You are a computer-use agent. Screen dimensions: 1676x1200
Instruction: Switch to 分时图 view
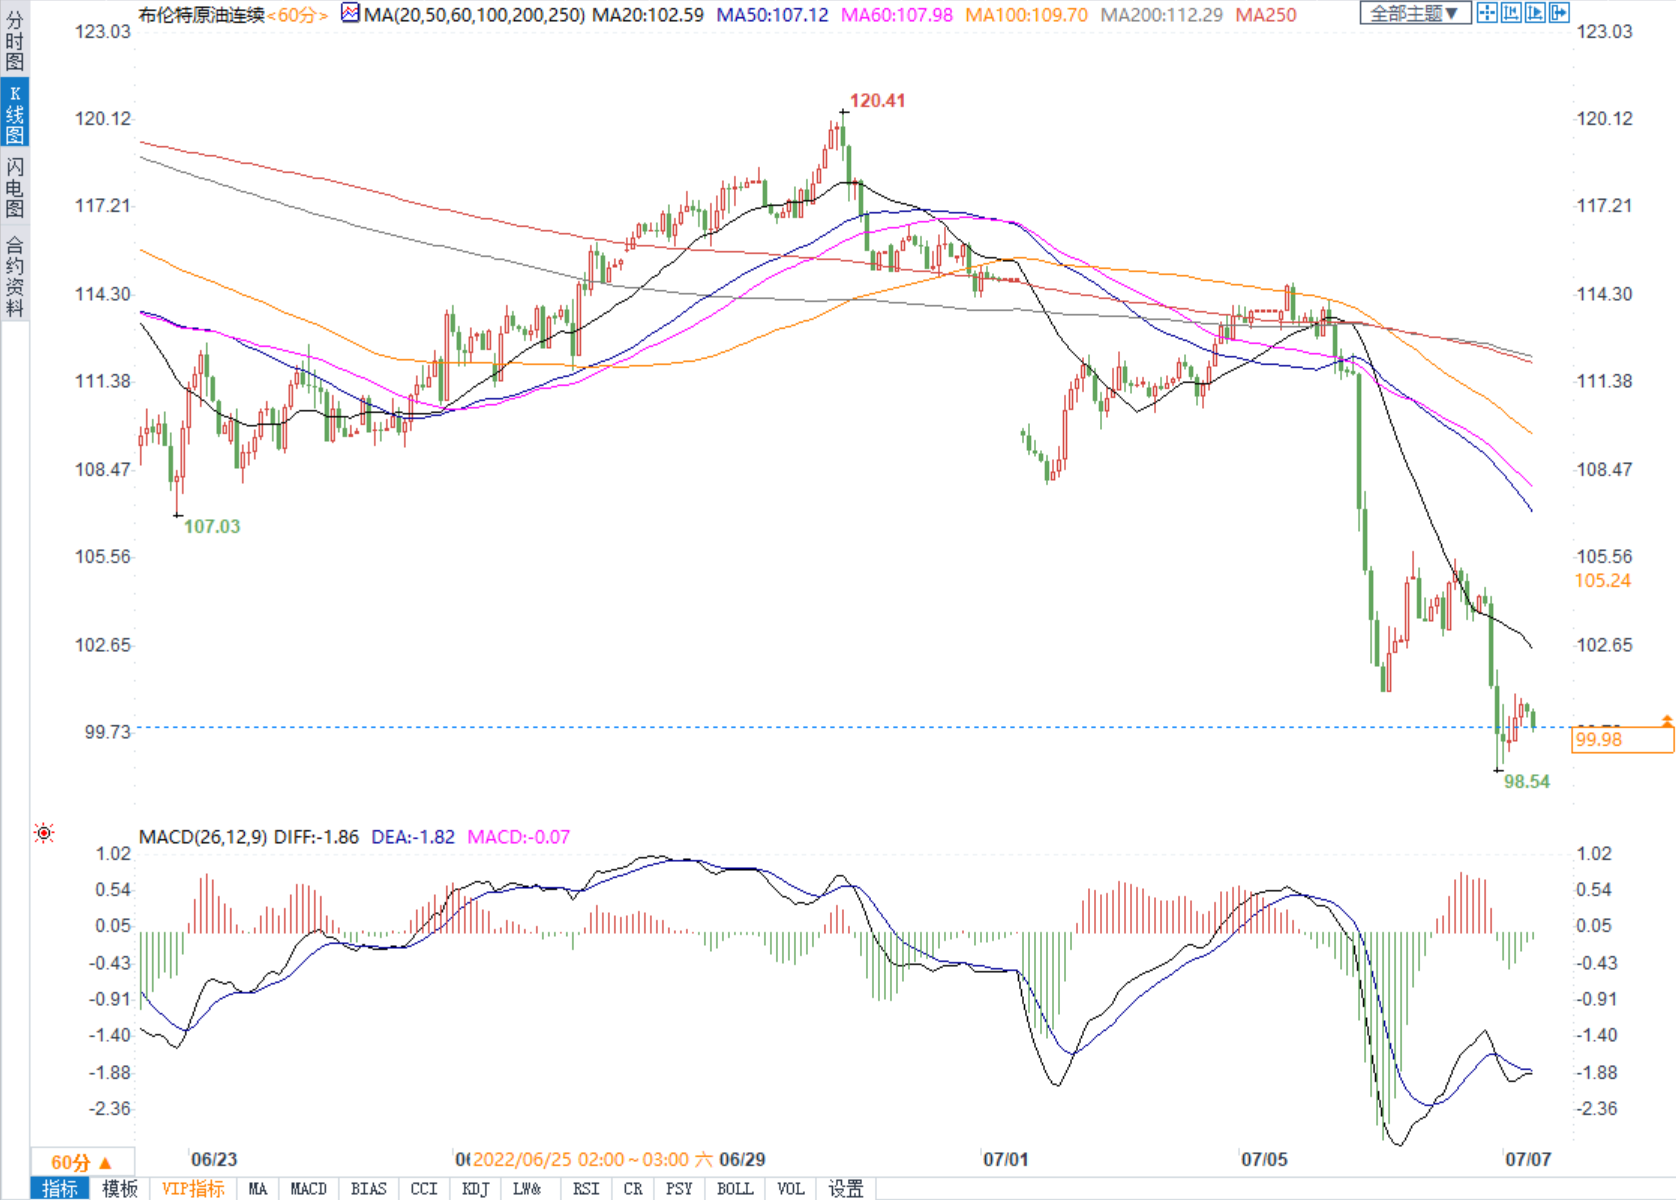[14, 40]
